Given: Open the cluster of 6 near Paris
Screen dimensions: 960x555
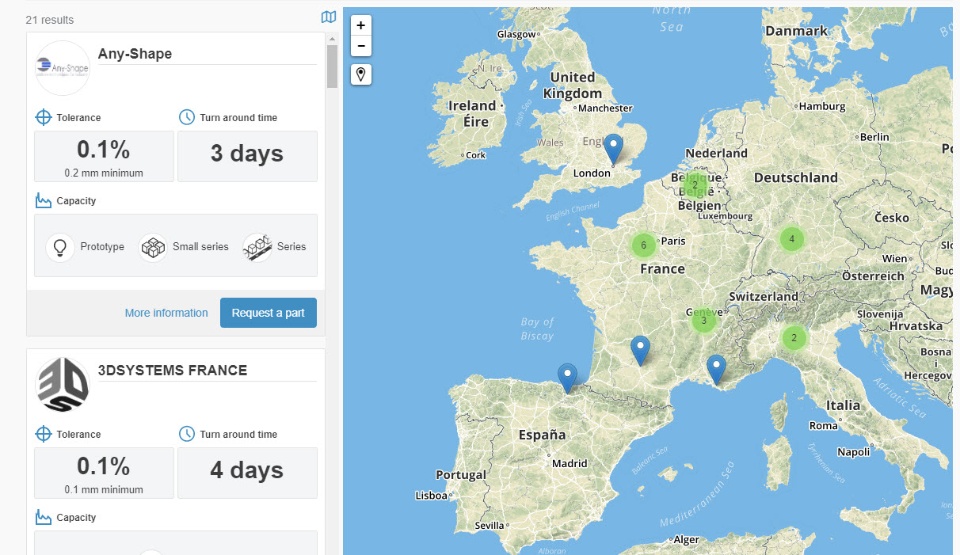Looking at the screenshot, I should tap(643, 245).
